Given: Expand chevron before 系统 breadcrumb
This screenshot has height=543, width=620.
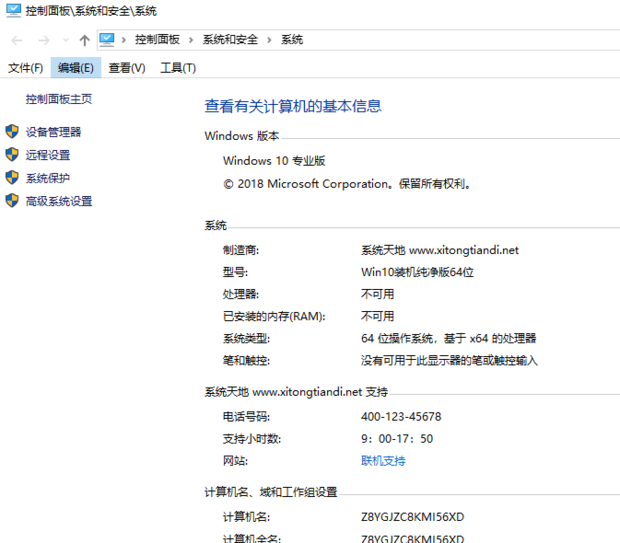Looking at the screenshot, I should click(269, 40).
